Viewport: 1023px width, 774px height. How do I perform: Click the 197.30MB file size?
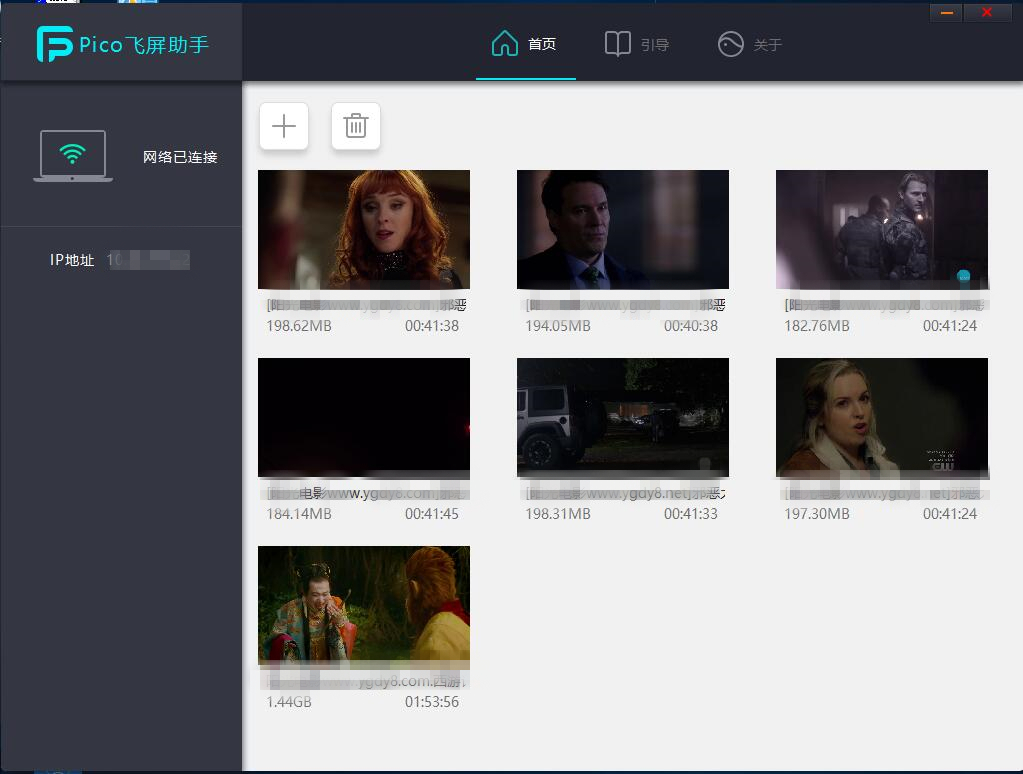817,514
